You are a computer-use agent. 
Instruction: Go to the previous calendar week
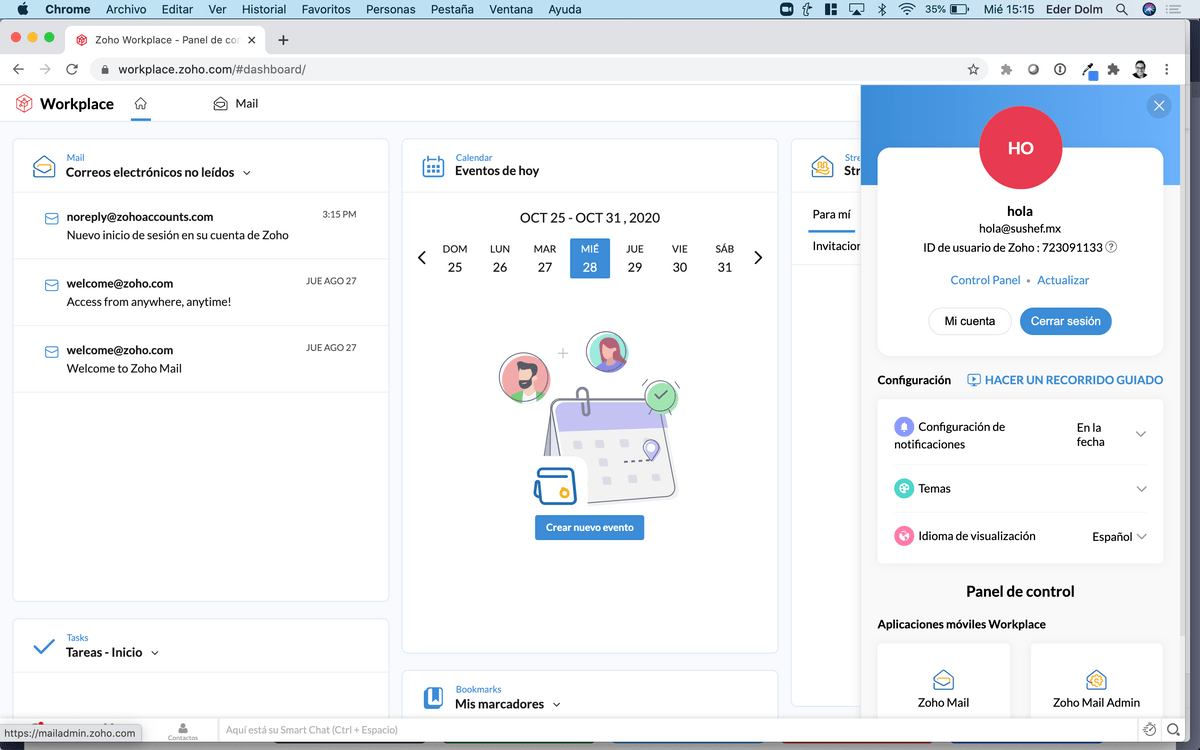coord(422,258)
